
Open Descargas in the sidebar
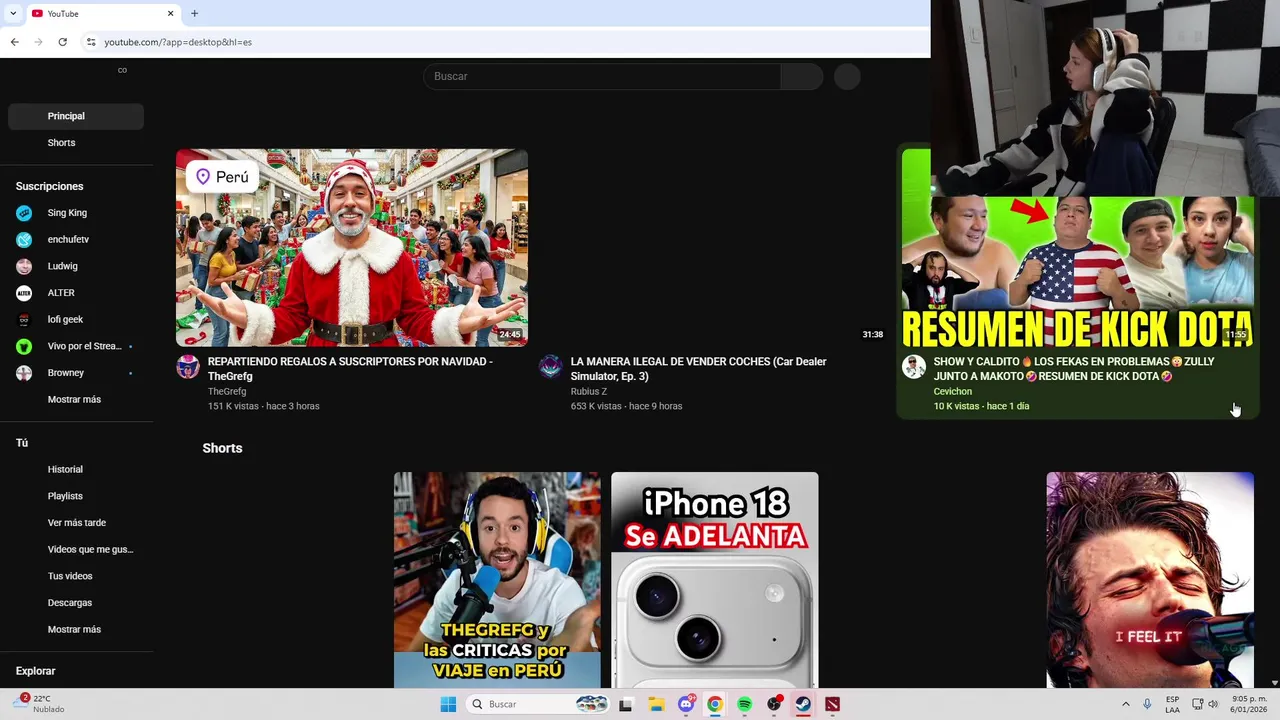[76, 603]
